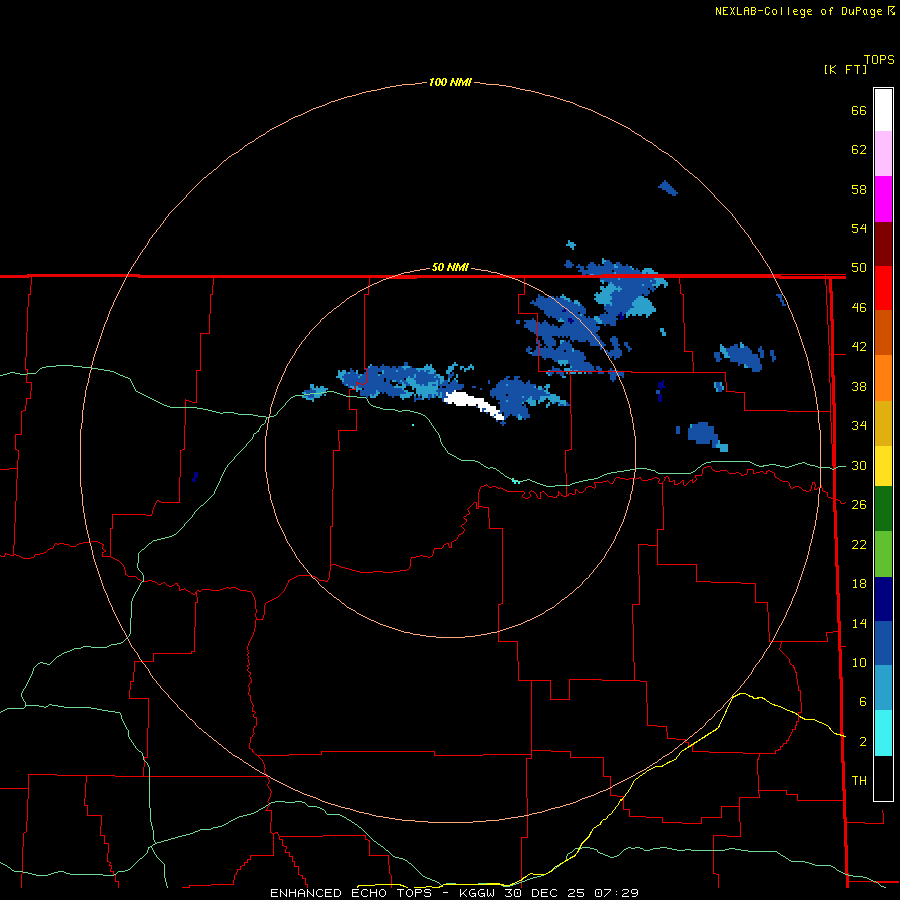Image resolution: width=900 pixels, height=900 pixels.
Task: Click the 100 NMI range ring label
Action: point(450,82)
